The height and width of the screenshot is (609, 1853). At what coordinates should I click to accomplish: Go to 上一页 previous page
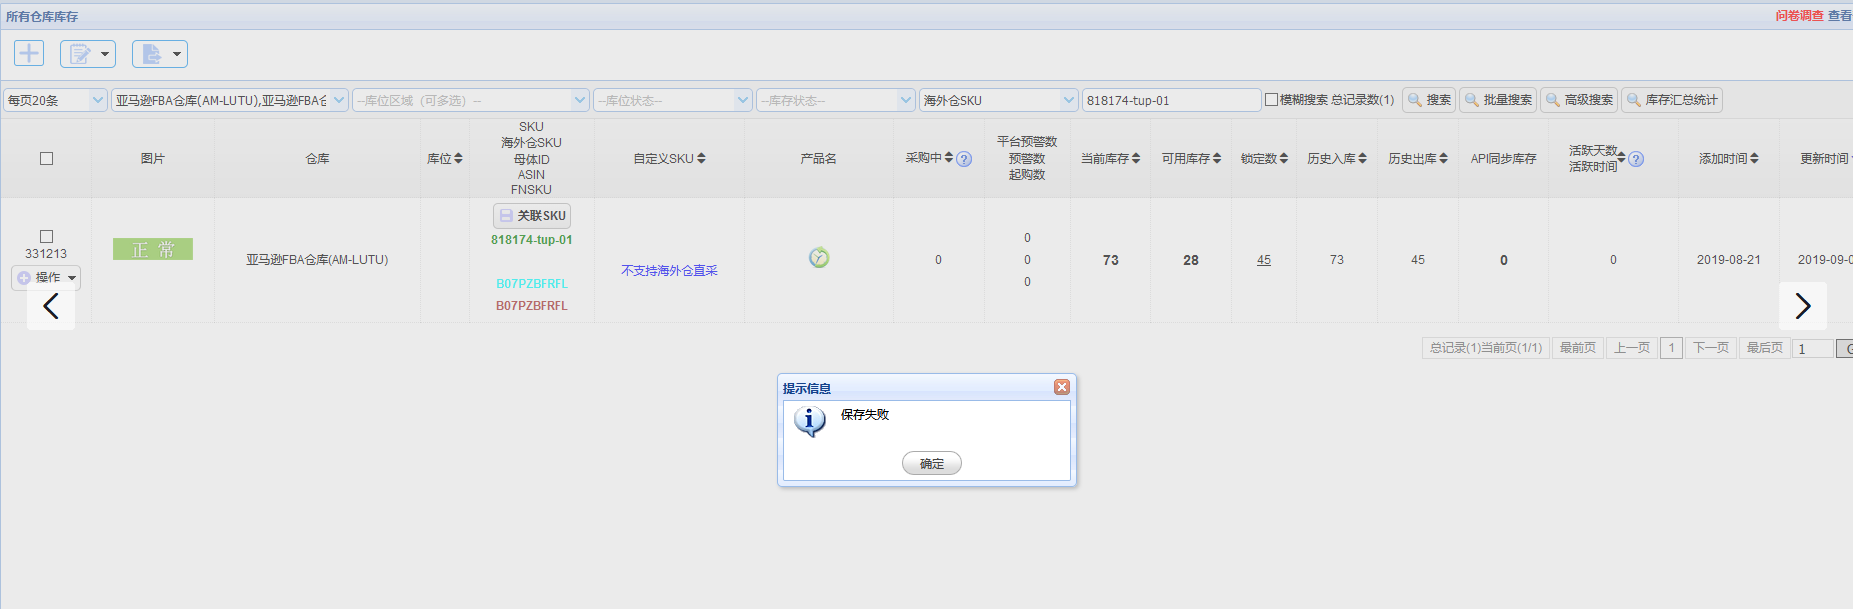click(x=1632, y=348)
